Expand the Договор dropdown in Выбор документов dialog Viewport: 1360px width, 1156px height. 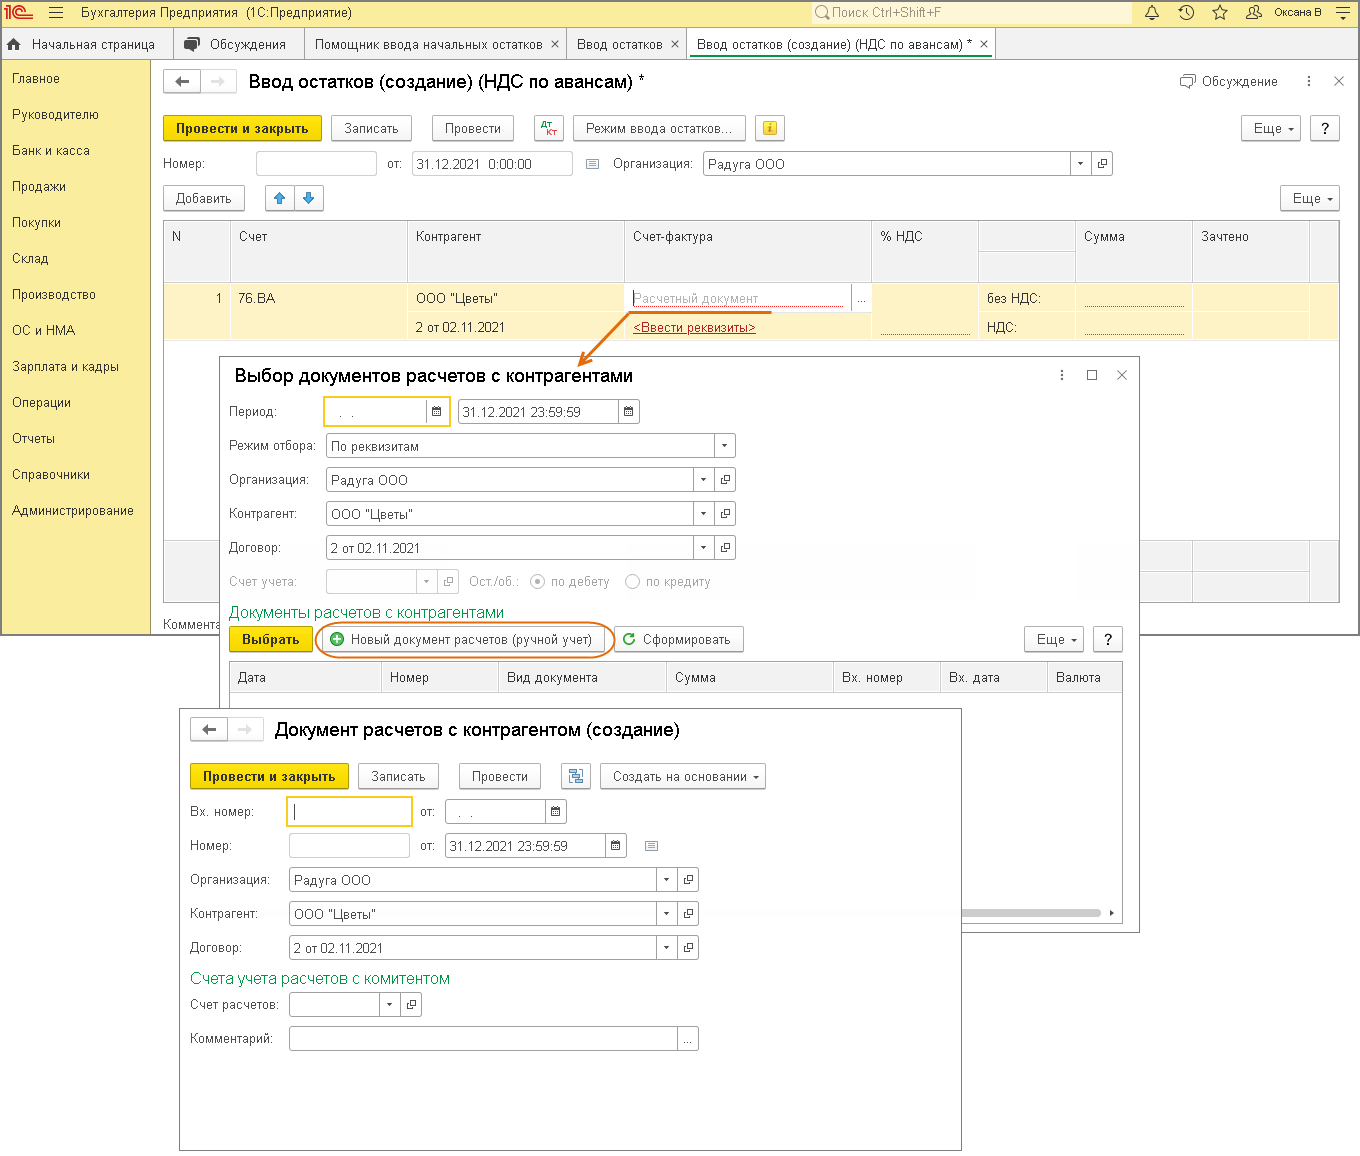(x=704, y=548)
